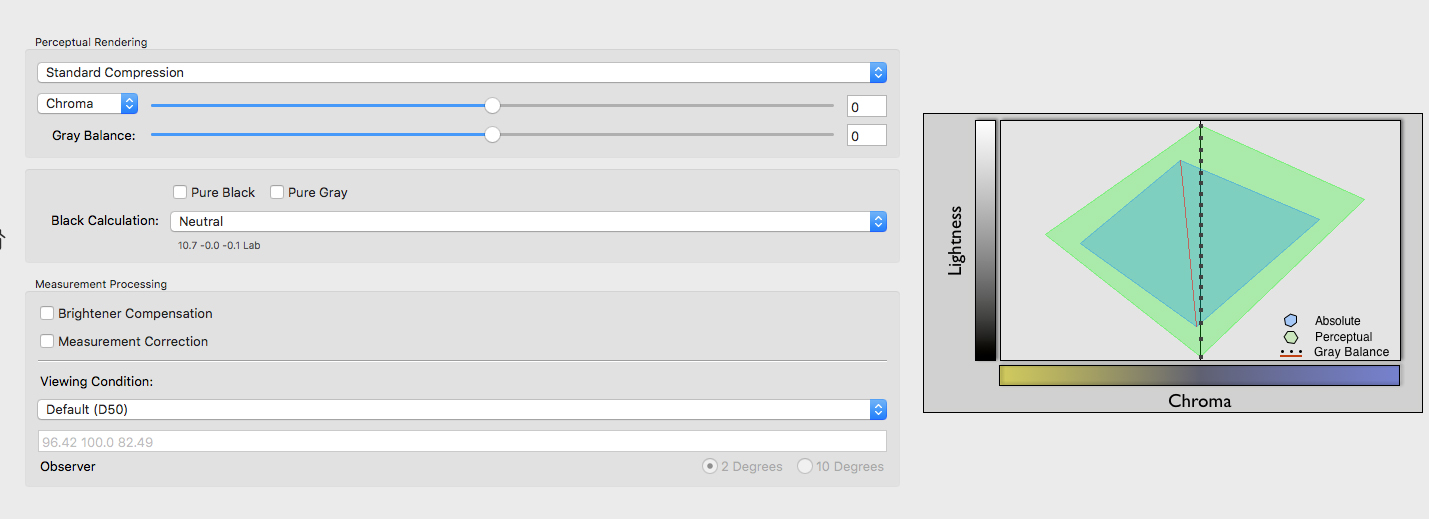Click the yellow-blue Chroma gradient bar

click(1199, 376)
